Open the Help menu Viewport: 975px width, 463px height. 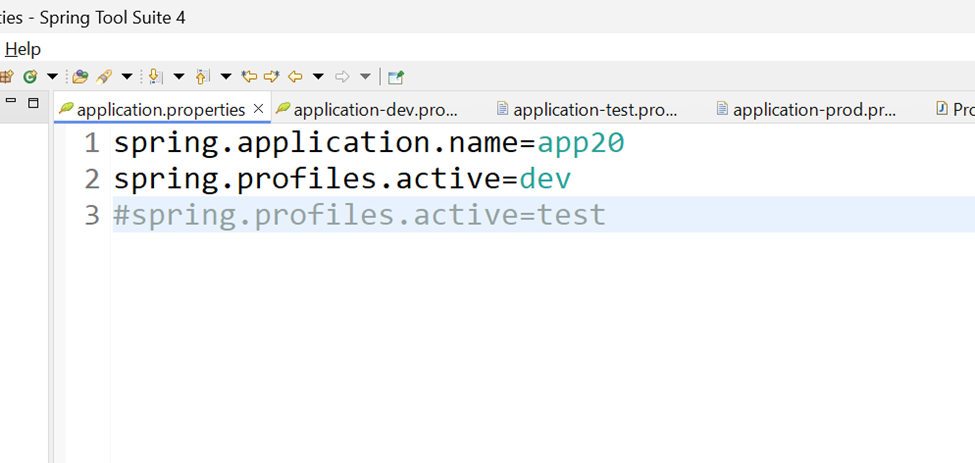click(x=23, y=49)
